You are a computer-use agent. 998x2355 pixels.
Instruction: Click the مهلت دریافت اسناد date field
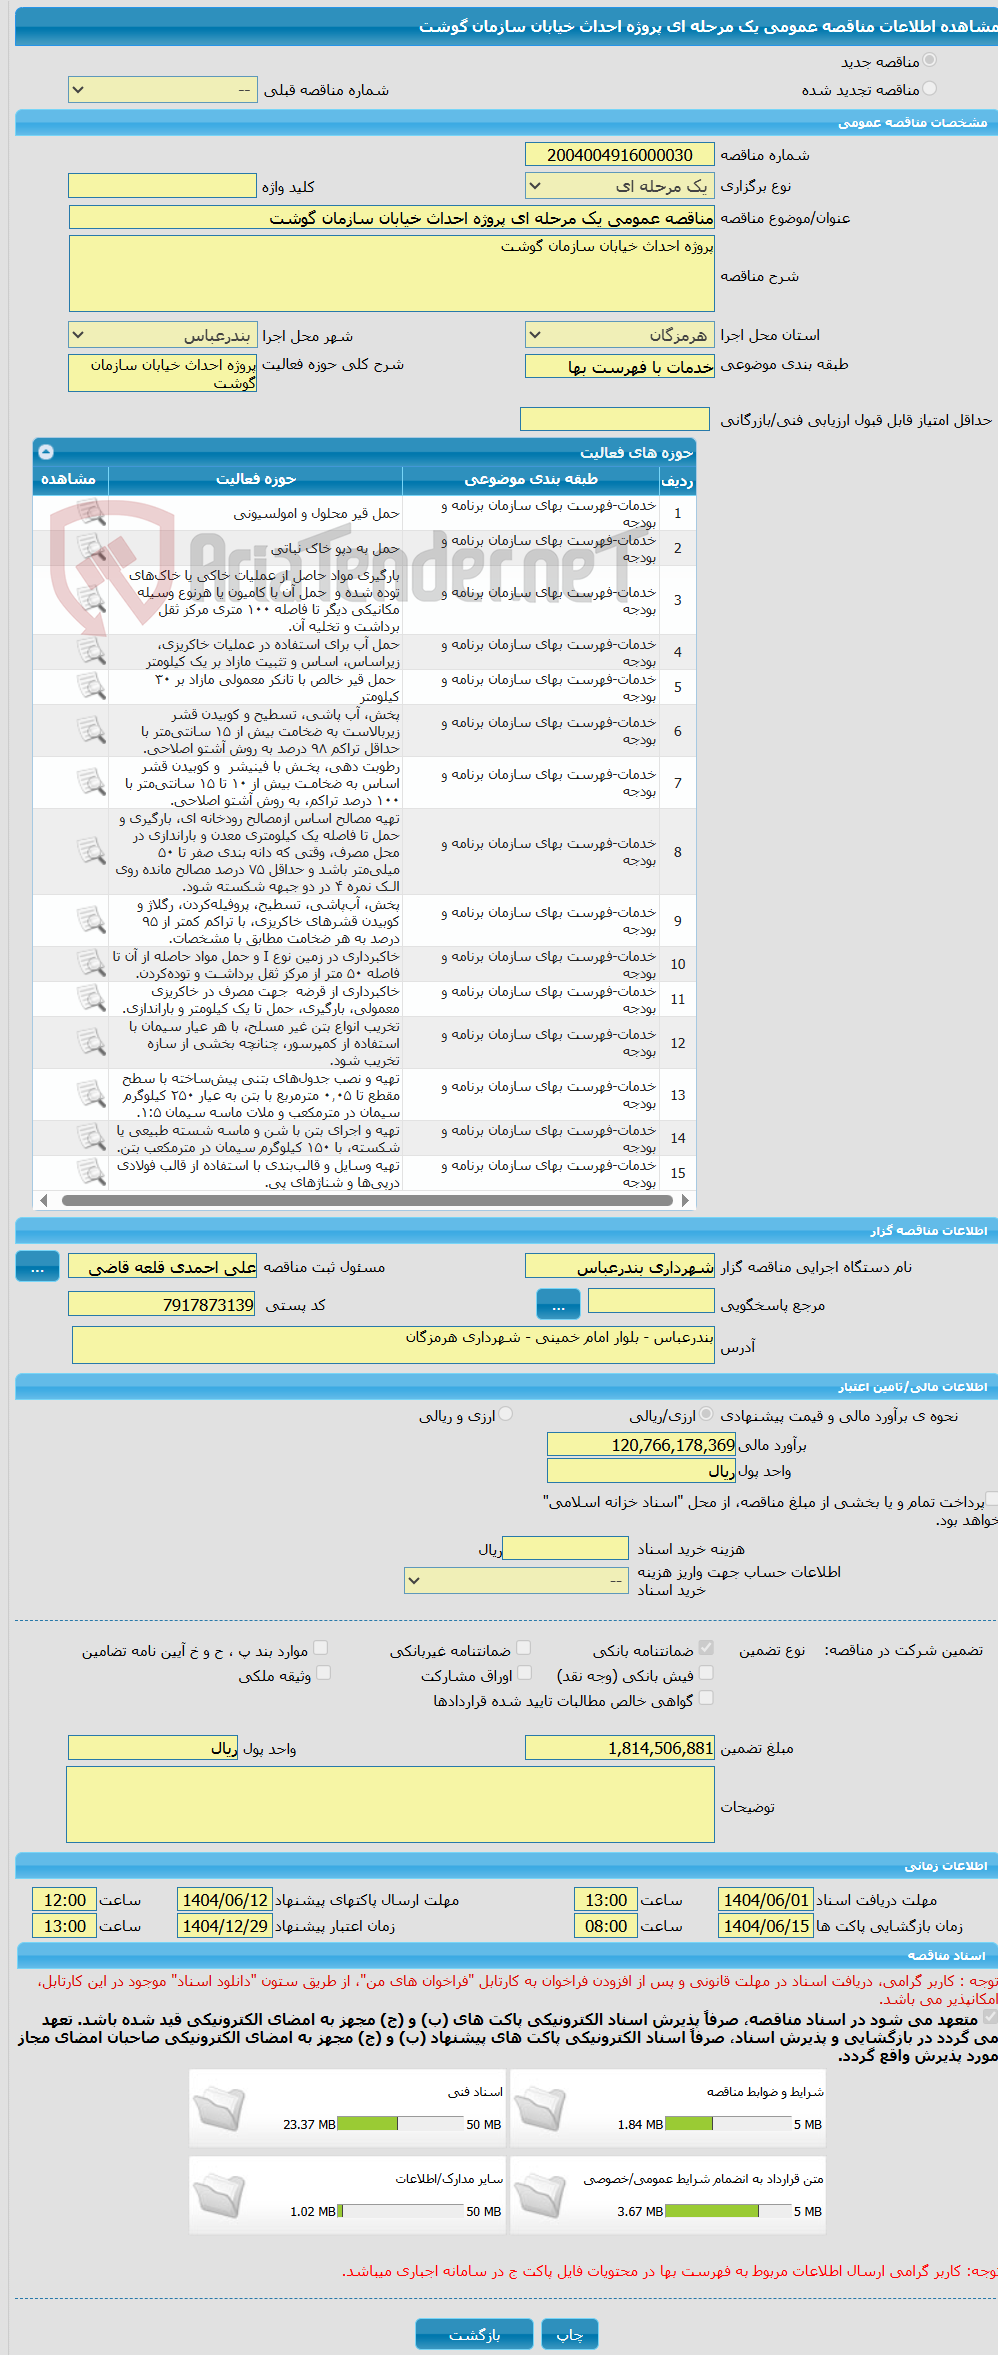[765, 1899]
